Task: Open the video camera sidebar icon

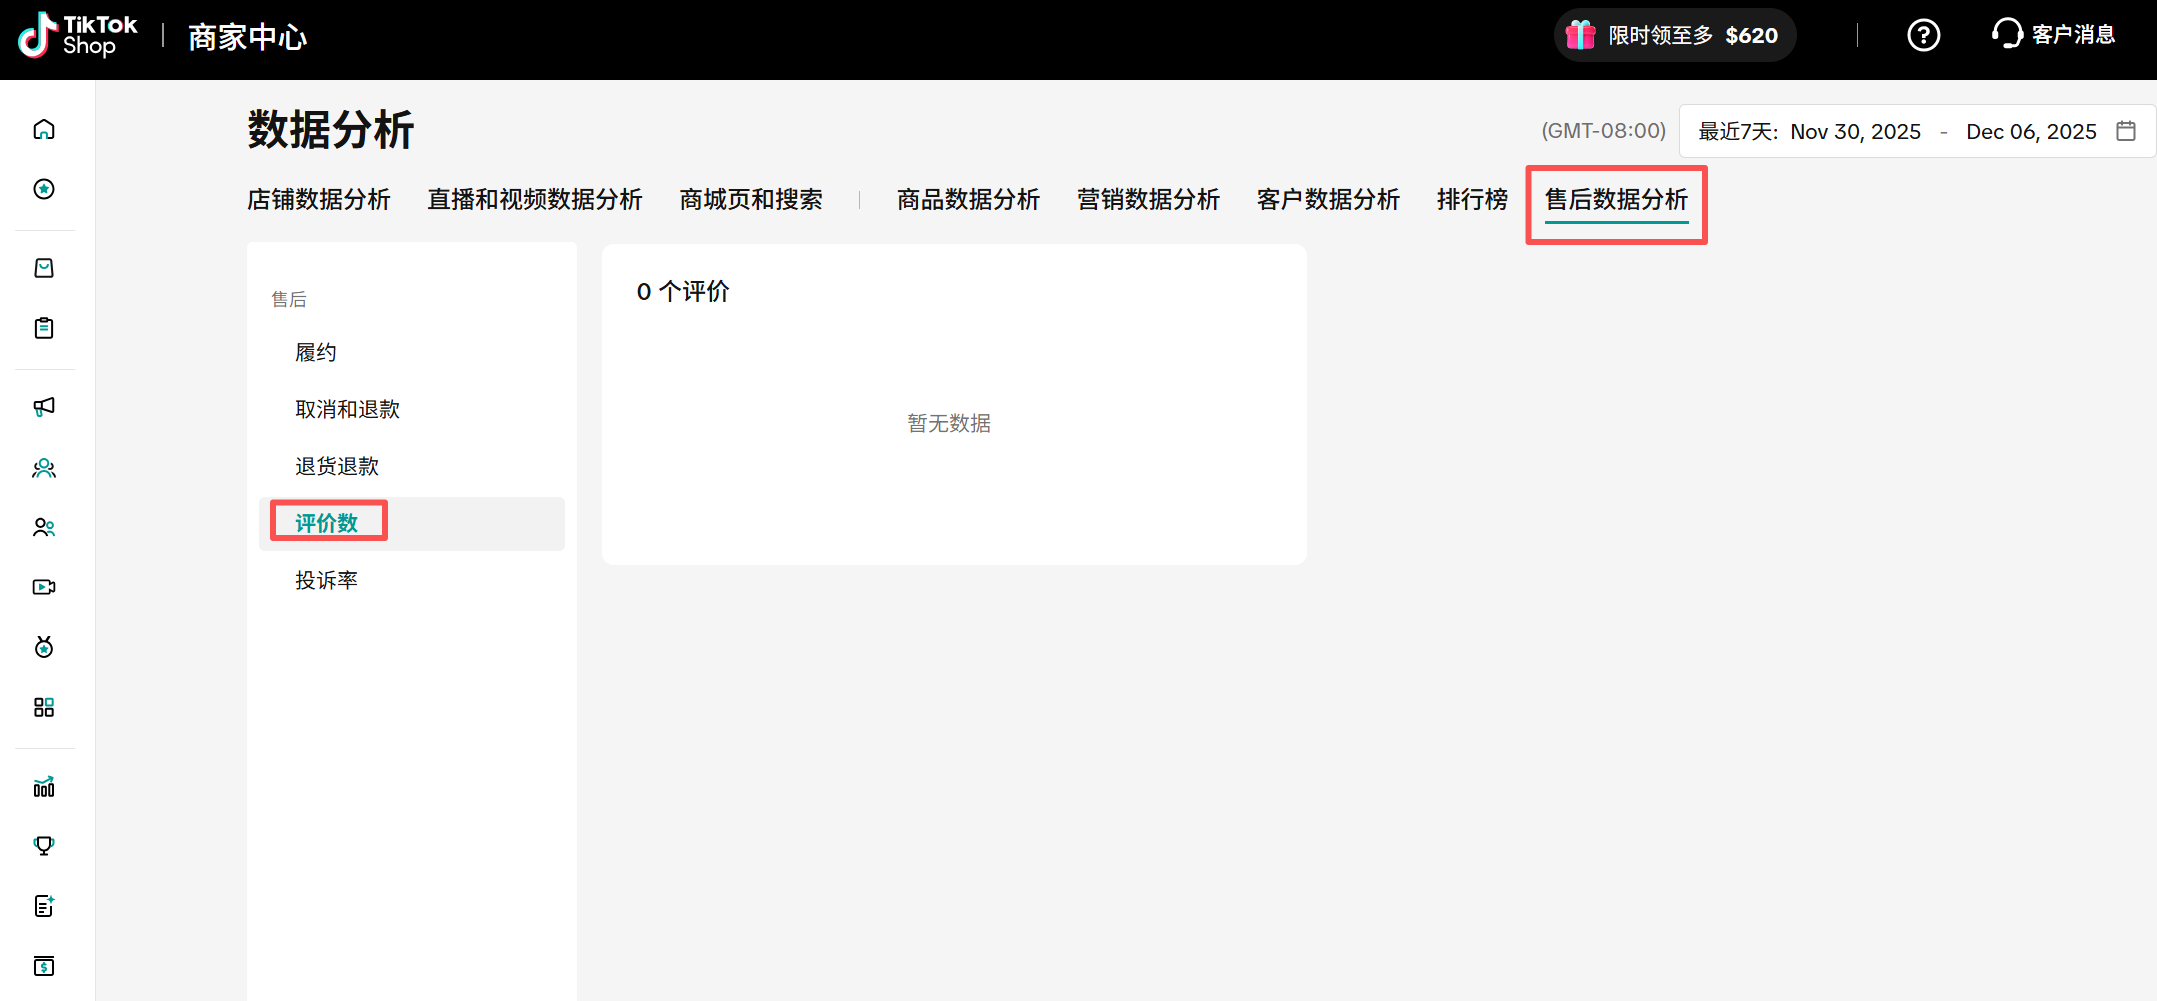Action: click(44, 587)
